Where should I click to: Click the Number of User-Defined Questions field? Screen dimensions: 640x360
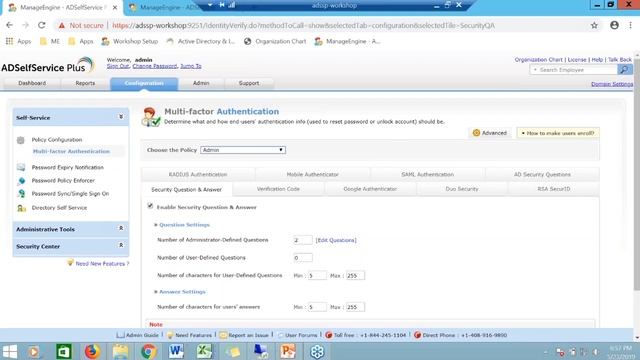(303, 258)
